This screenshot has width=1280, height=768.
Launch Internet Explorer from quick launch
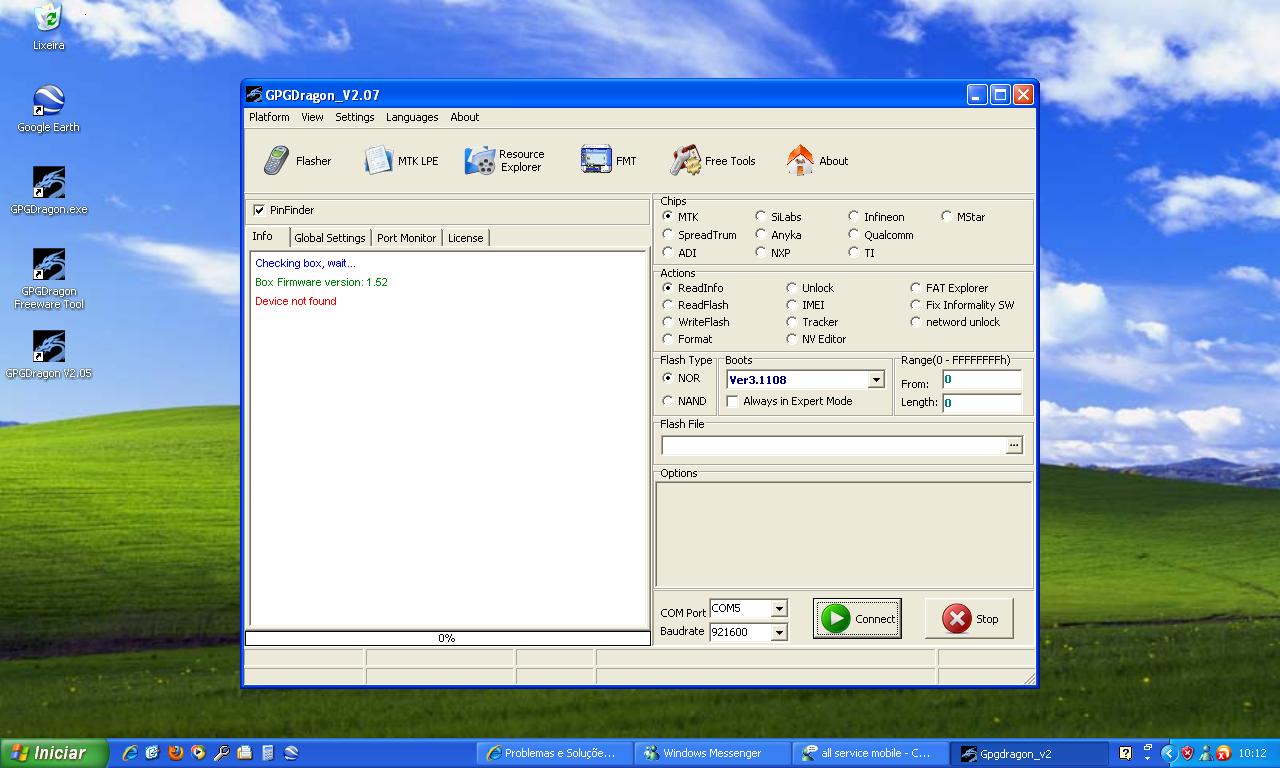tap(130, 753)
